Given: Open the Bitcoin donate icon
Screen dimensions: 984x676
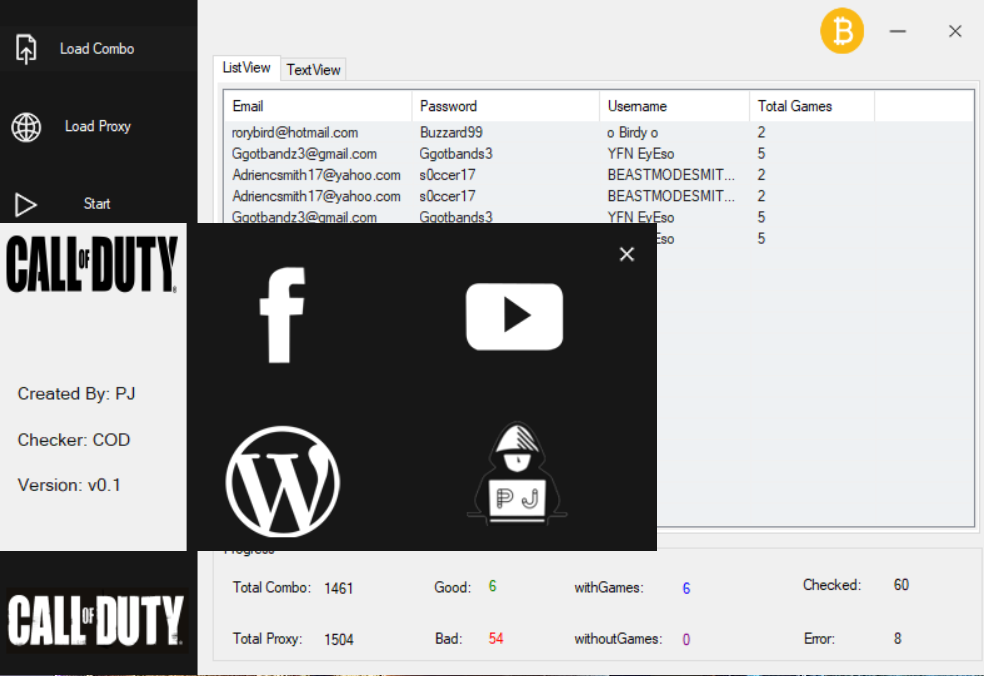Looking at the screenshot, I should (842, 31).
